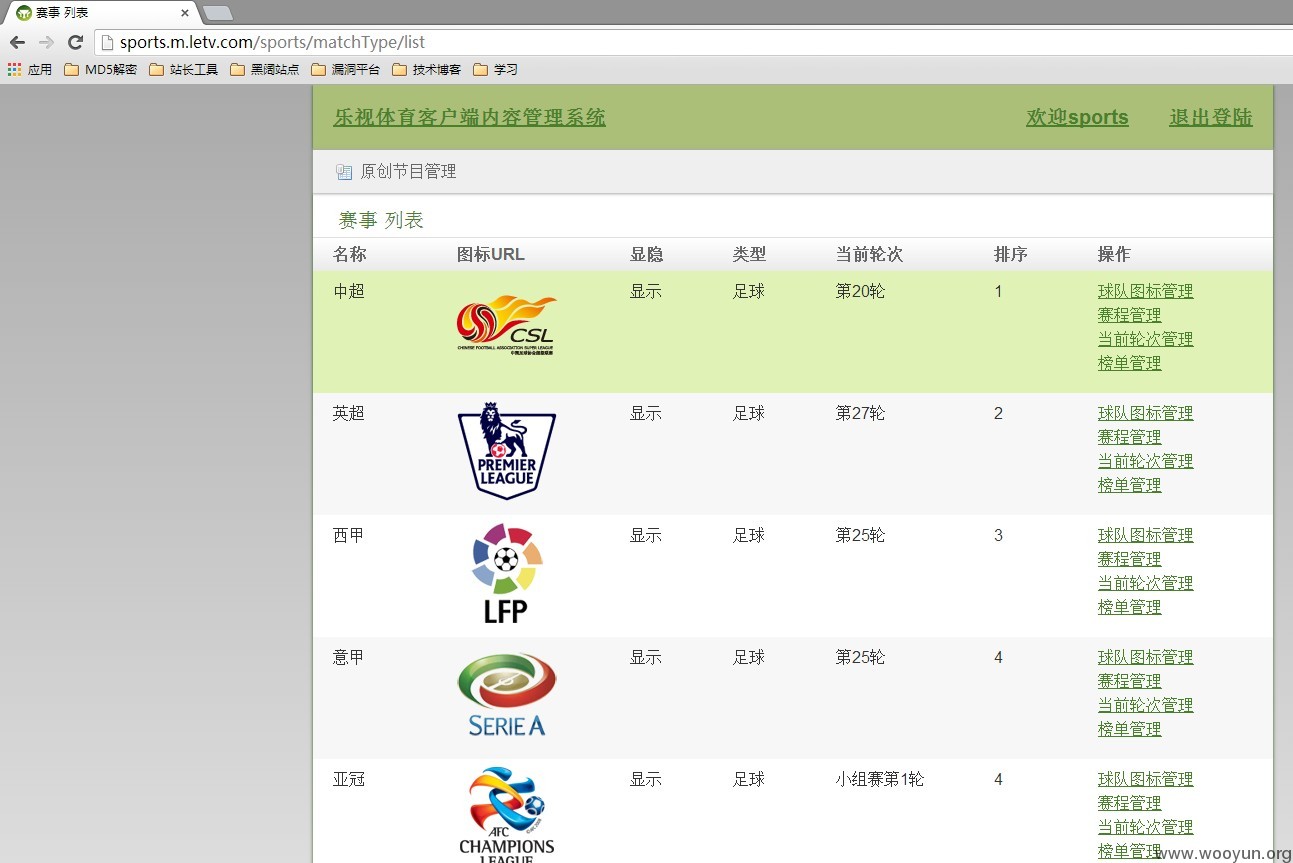Image resolution: width=1293 pixels, height=863 pixels.
Task: Click the LFP league logo thumbnail
Action: [x=506, y=573]
